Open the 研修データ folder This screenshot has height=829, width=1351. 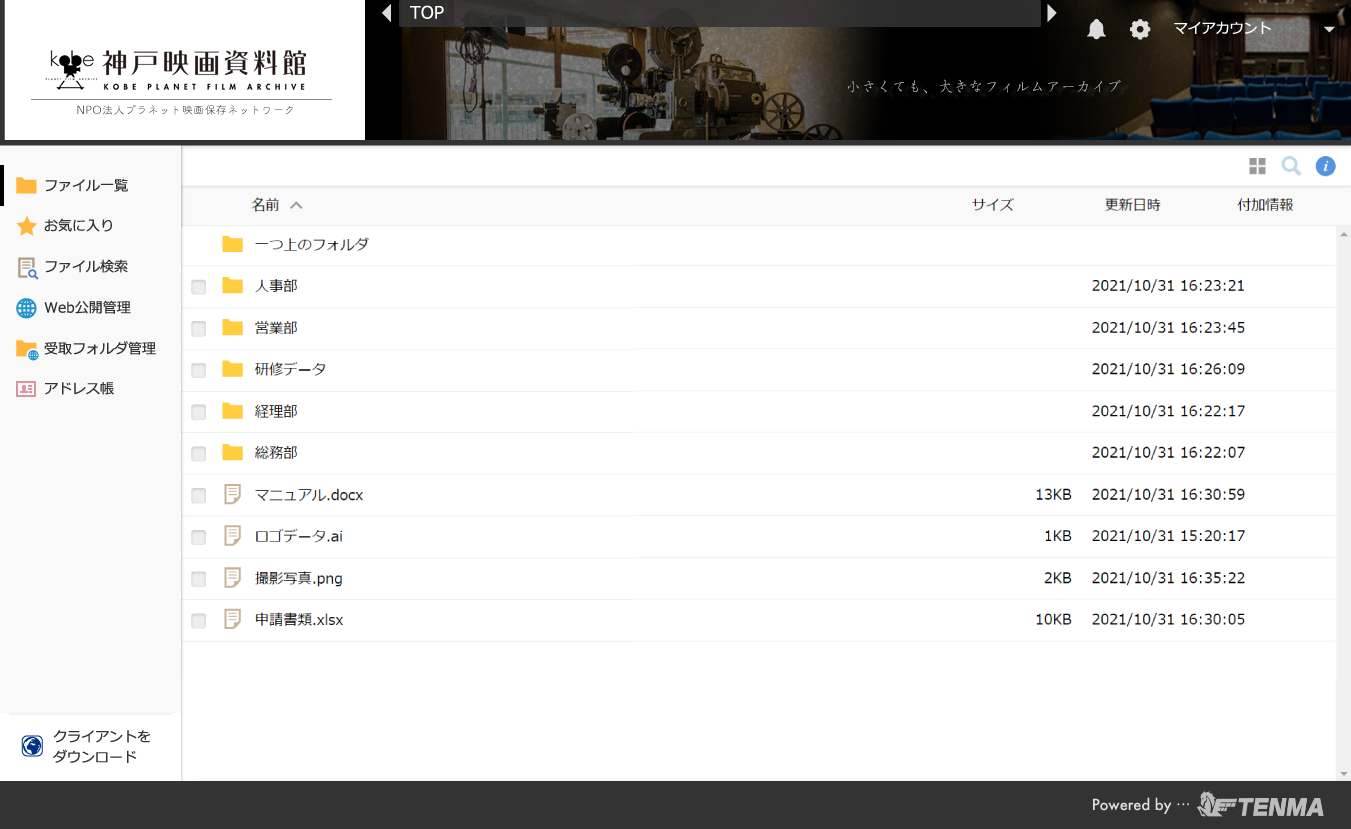(290, 369)
